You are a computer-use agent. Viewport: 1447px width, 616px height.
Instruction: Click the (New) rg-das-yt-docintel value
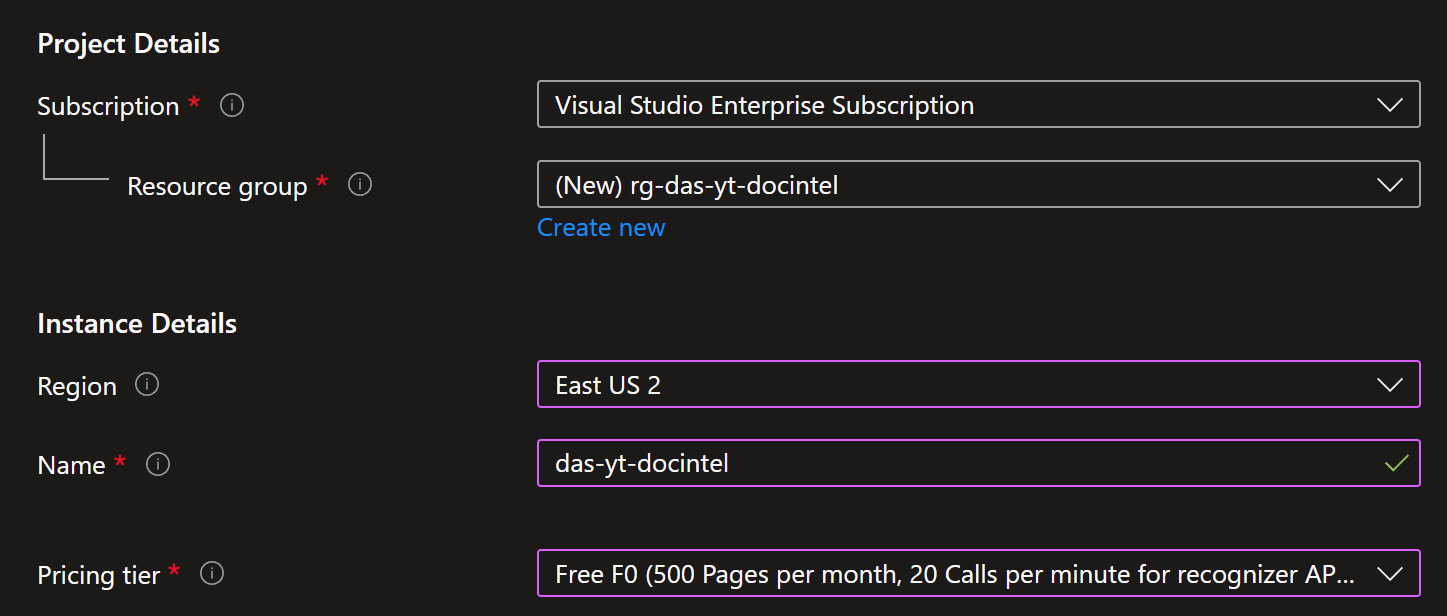696,184
